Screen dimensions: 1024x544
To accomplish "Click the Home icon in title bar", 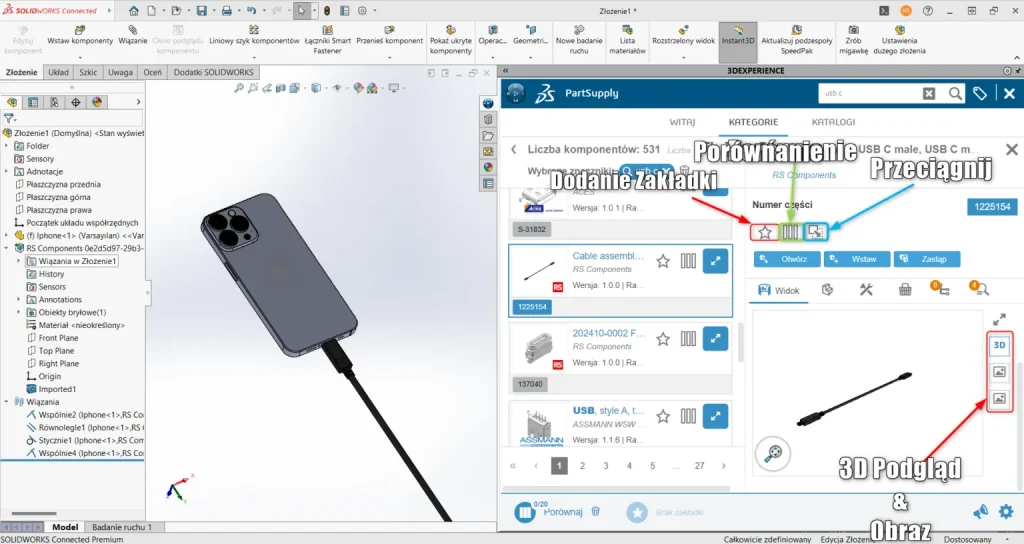I will coord(133,10).
